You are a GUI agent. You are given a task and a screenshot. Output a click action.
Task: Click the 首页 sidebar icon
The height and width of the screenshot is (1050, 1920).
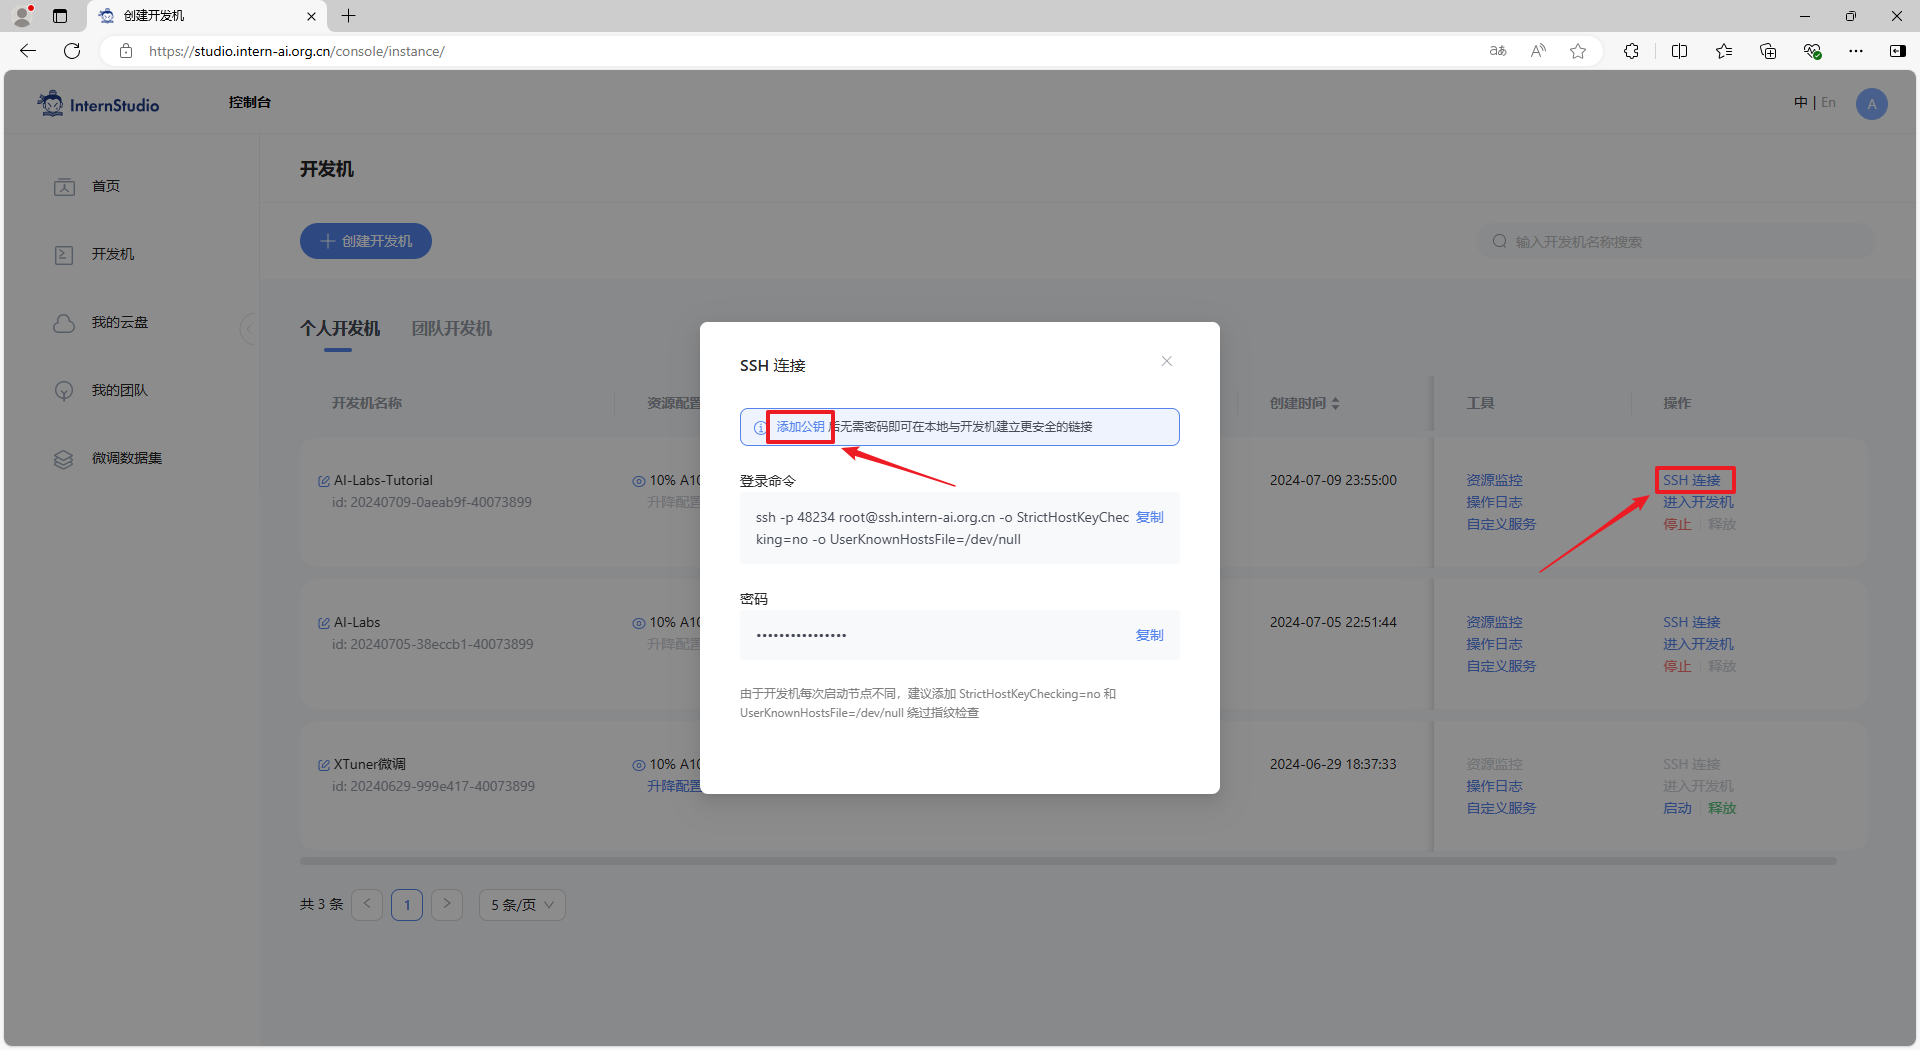64,187
